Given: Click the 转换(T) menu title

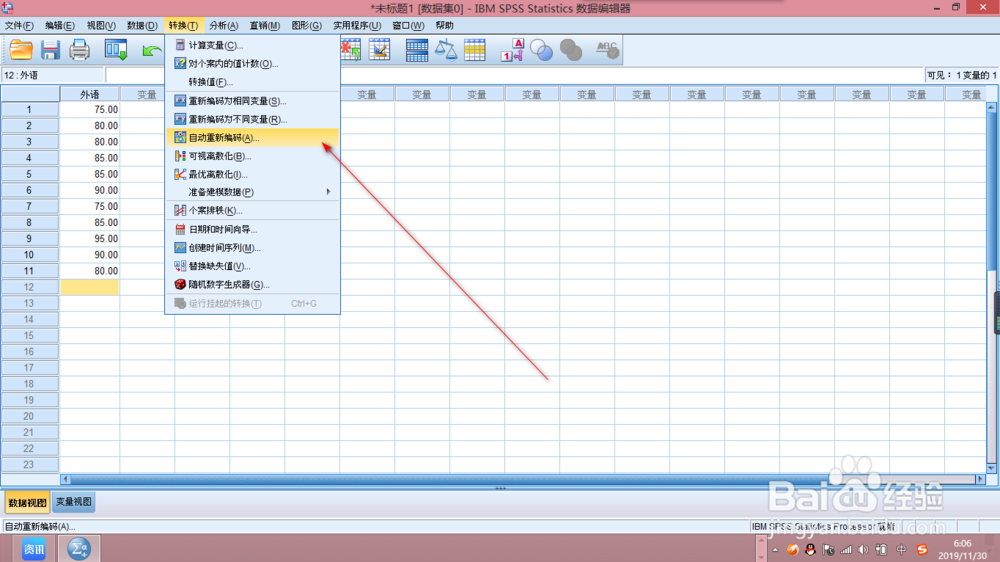Looking at the screenshot, I should click(x=183, y=26).
